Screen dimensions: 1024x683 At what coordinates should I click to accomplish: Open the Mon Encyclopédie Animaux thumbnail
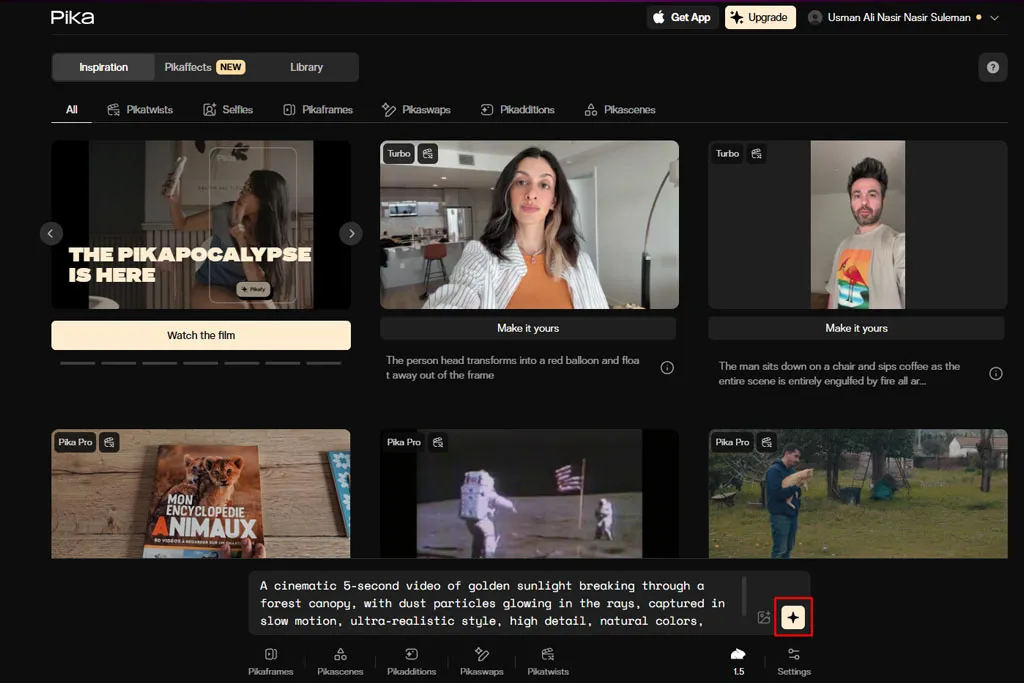pyautogui.click(x=201, y=494)
